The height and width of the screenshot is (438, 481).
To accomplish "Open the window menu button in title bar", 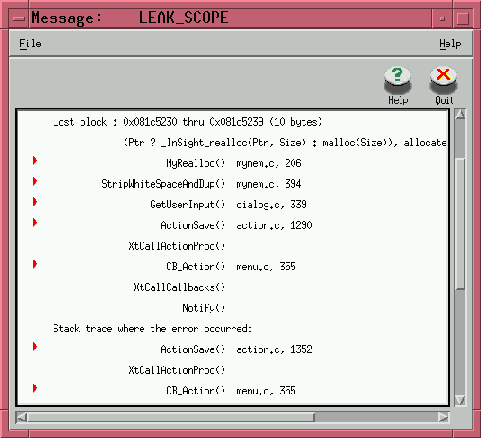I will [x=19, y=19].
